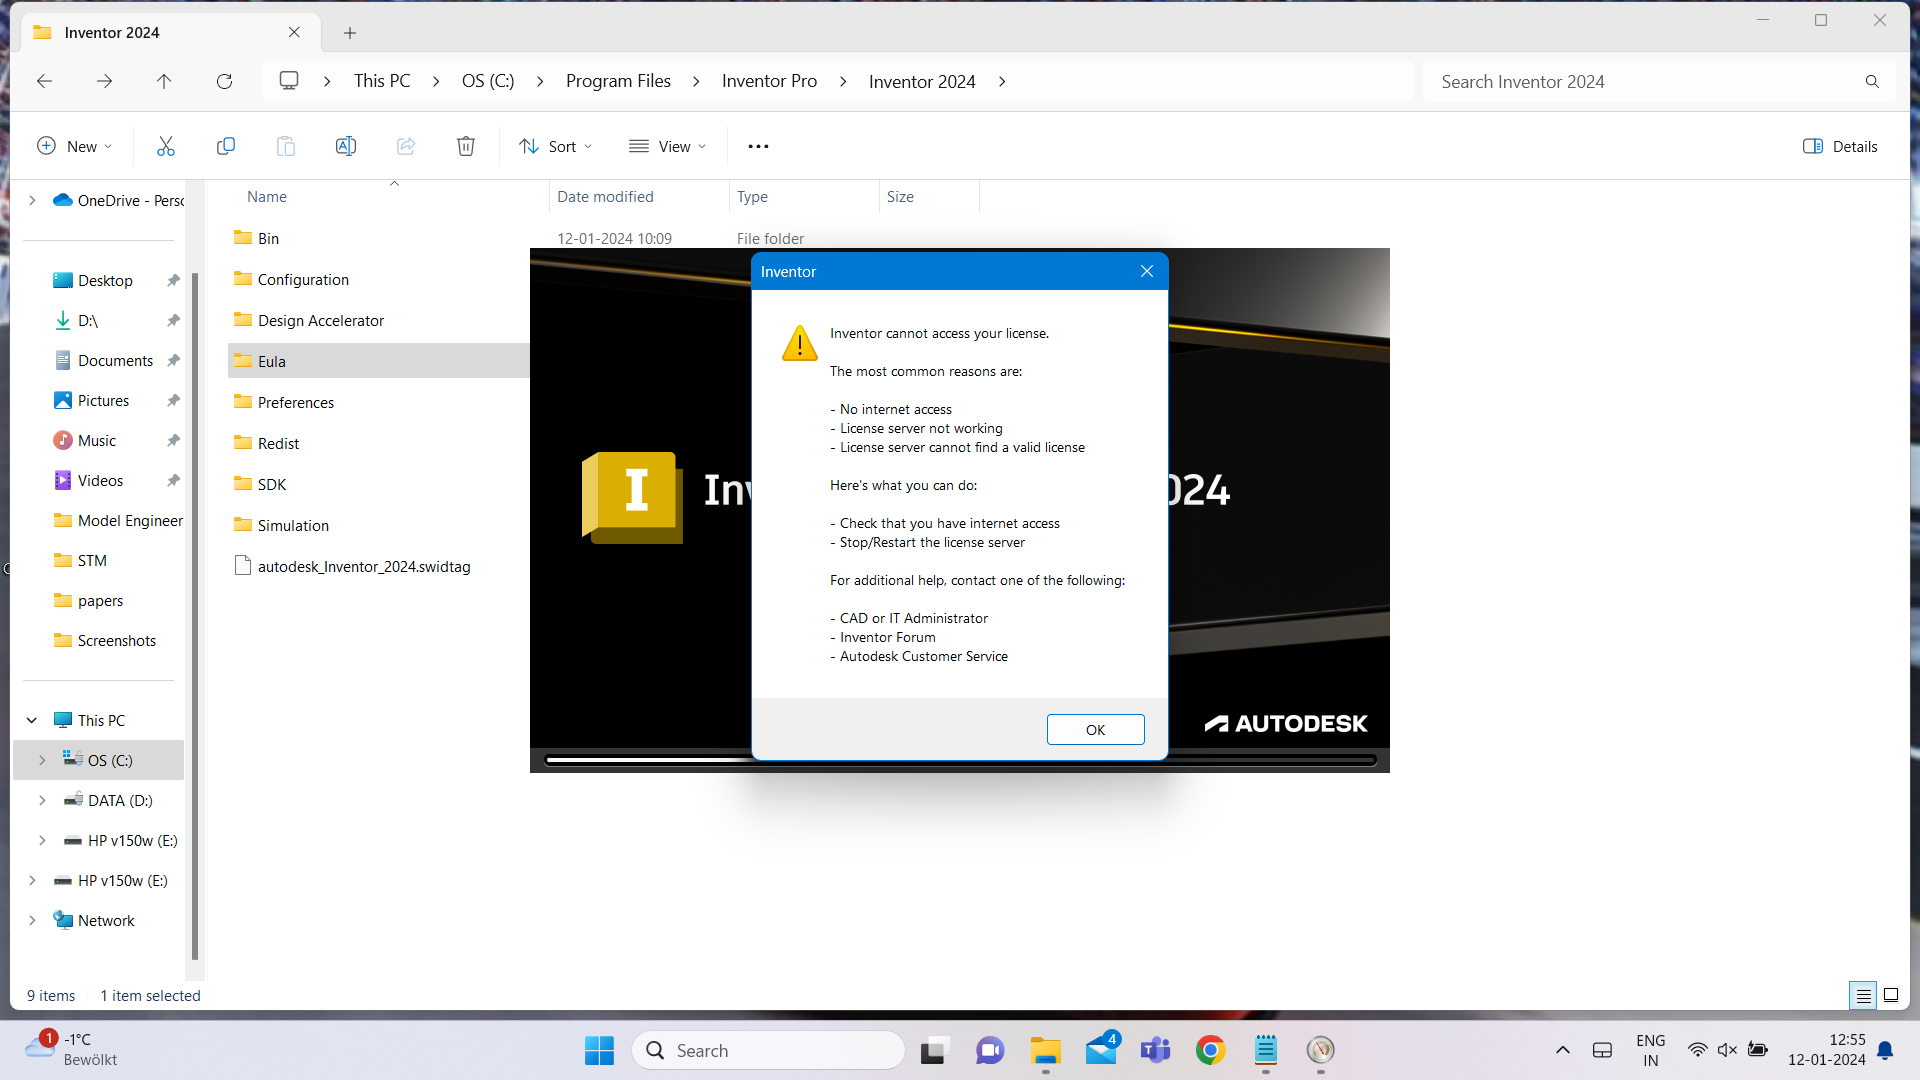Image resolution: width=1920 pixels, height=1080 pixels.
Task: Open the View dropdown
Action: tap(668, 146)
